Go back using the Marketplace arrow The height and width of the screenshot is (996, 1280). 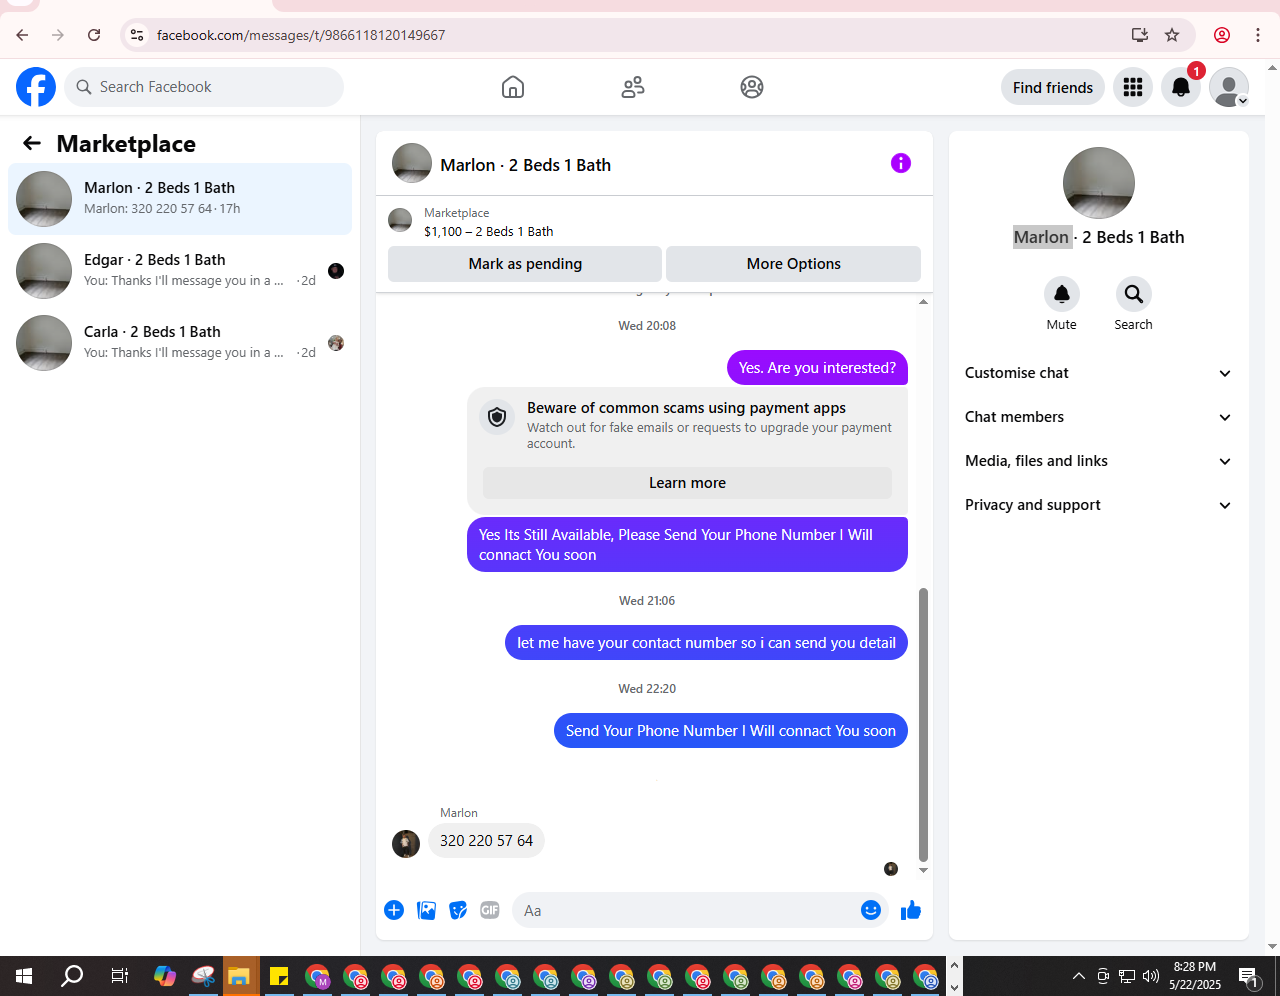click(32, 143)
